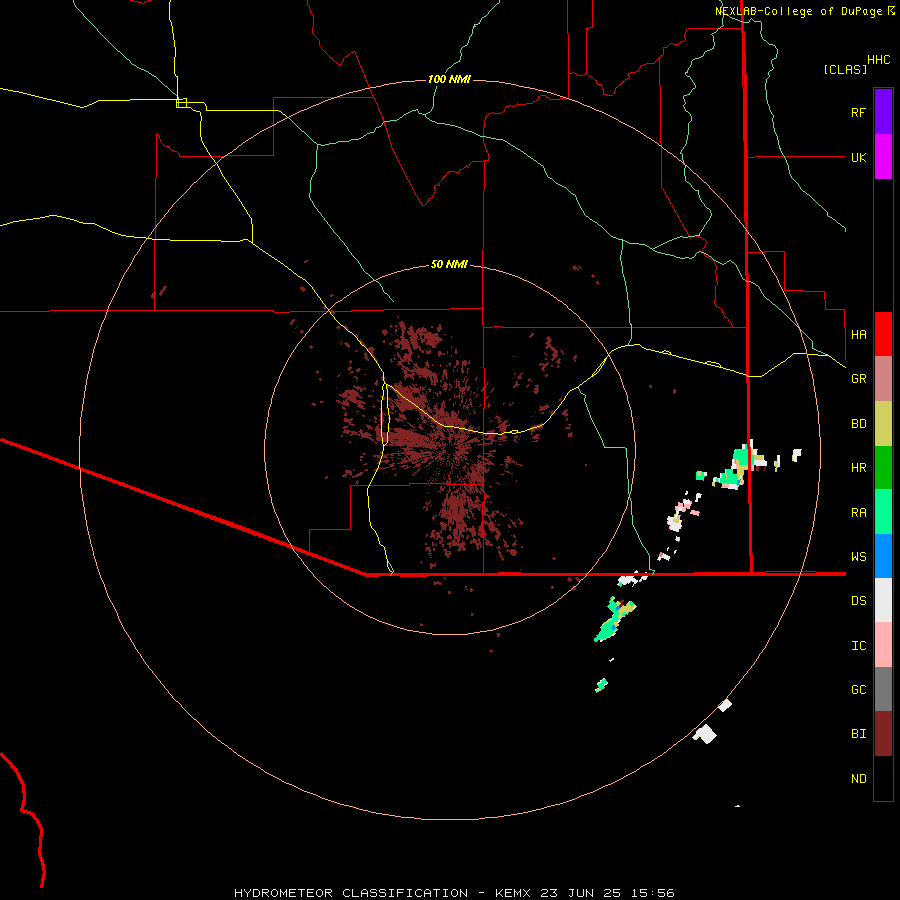Select the "BD" legend label text
900x900 pixels.
point(858,424)
